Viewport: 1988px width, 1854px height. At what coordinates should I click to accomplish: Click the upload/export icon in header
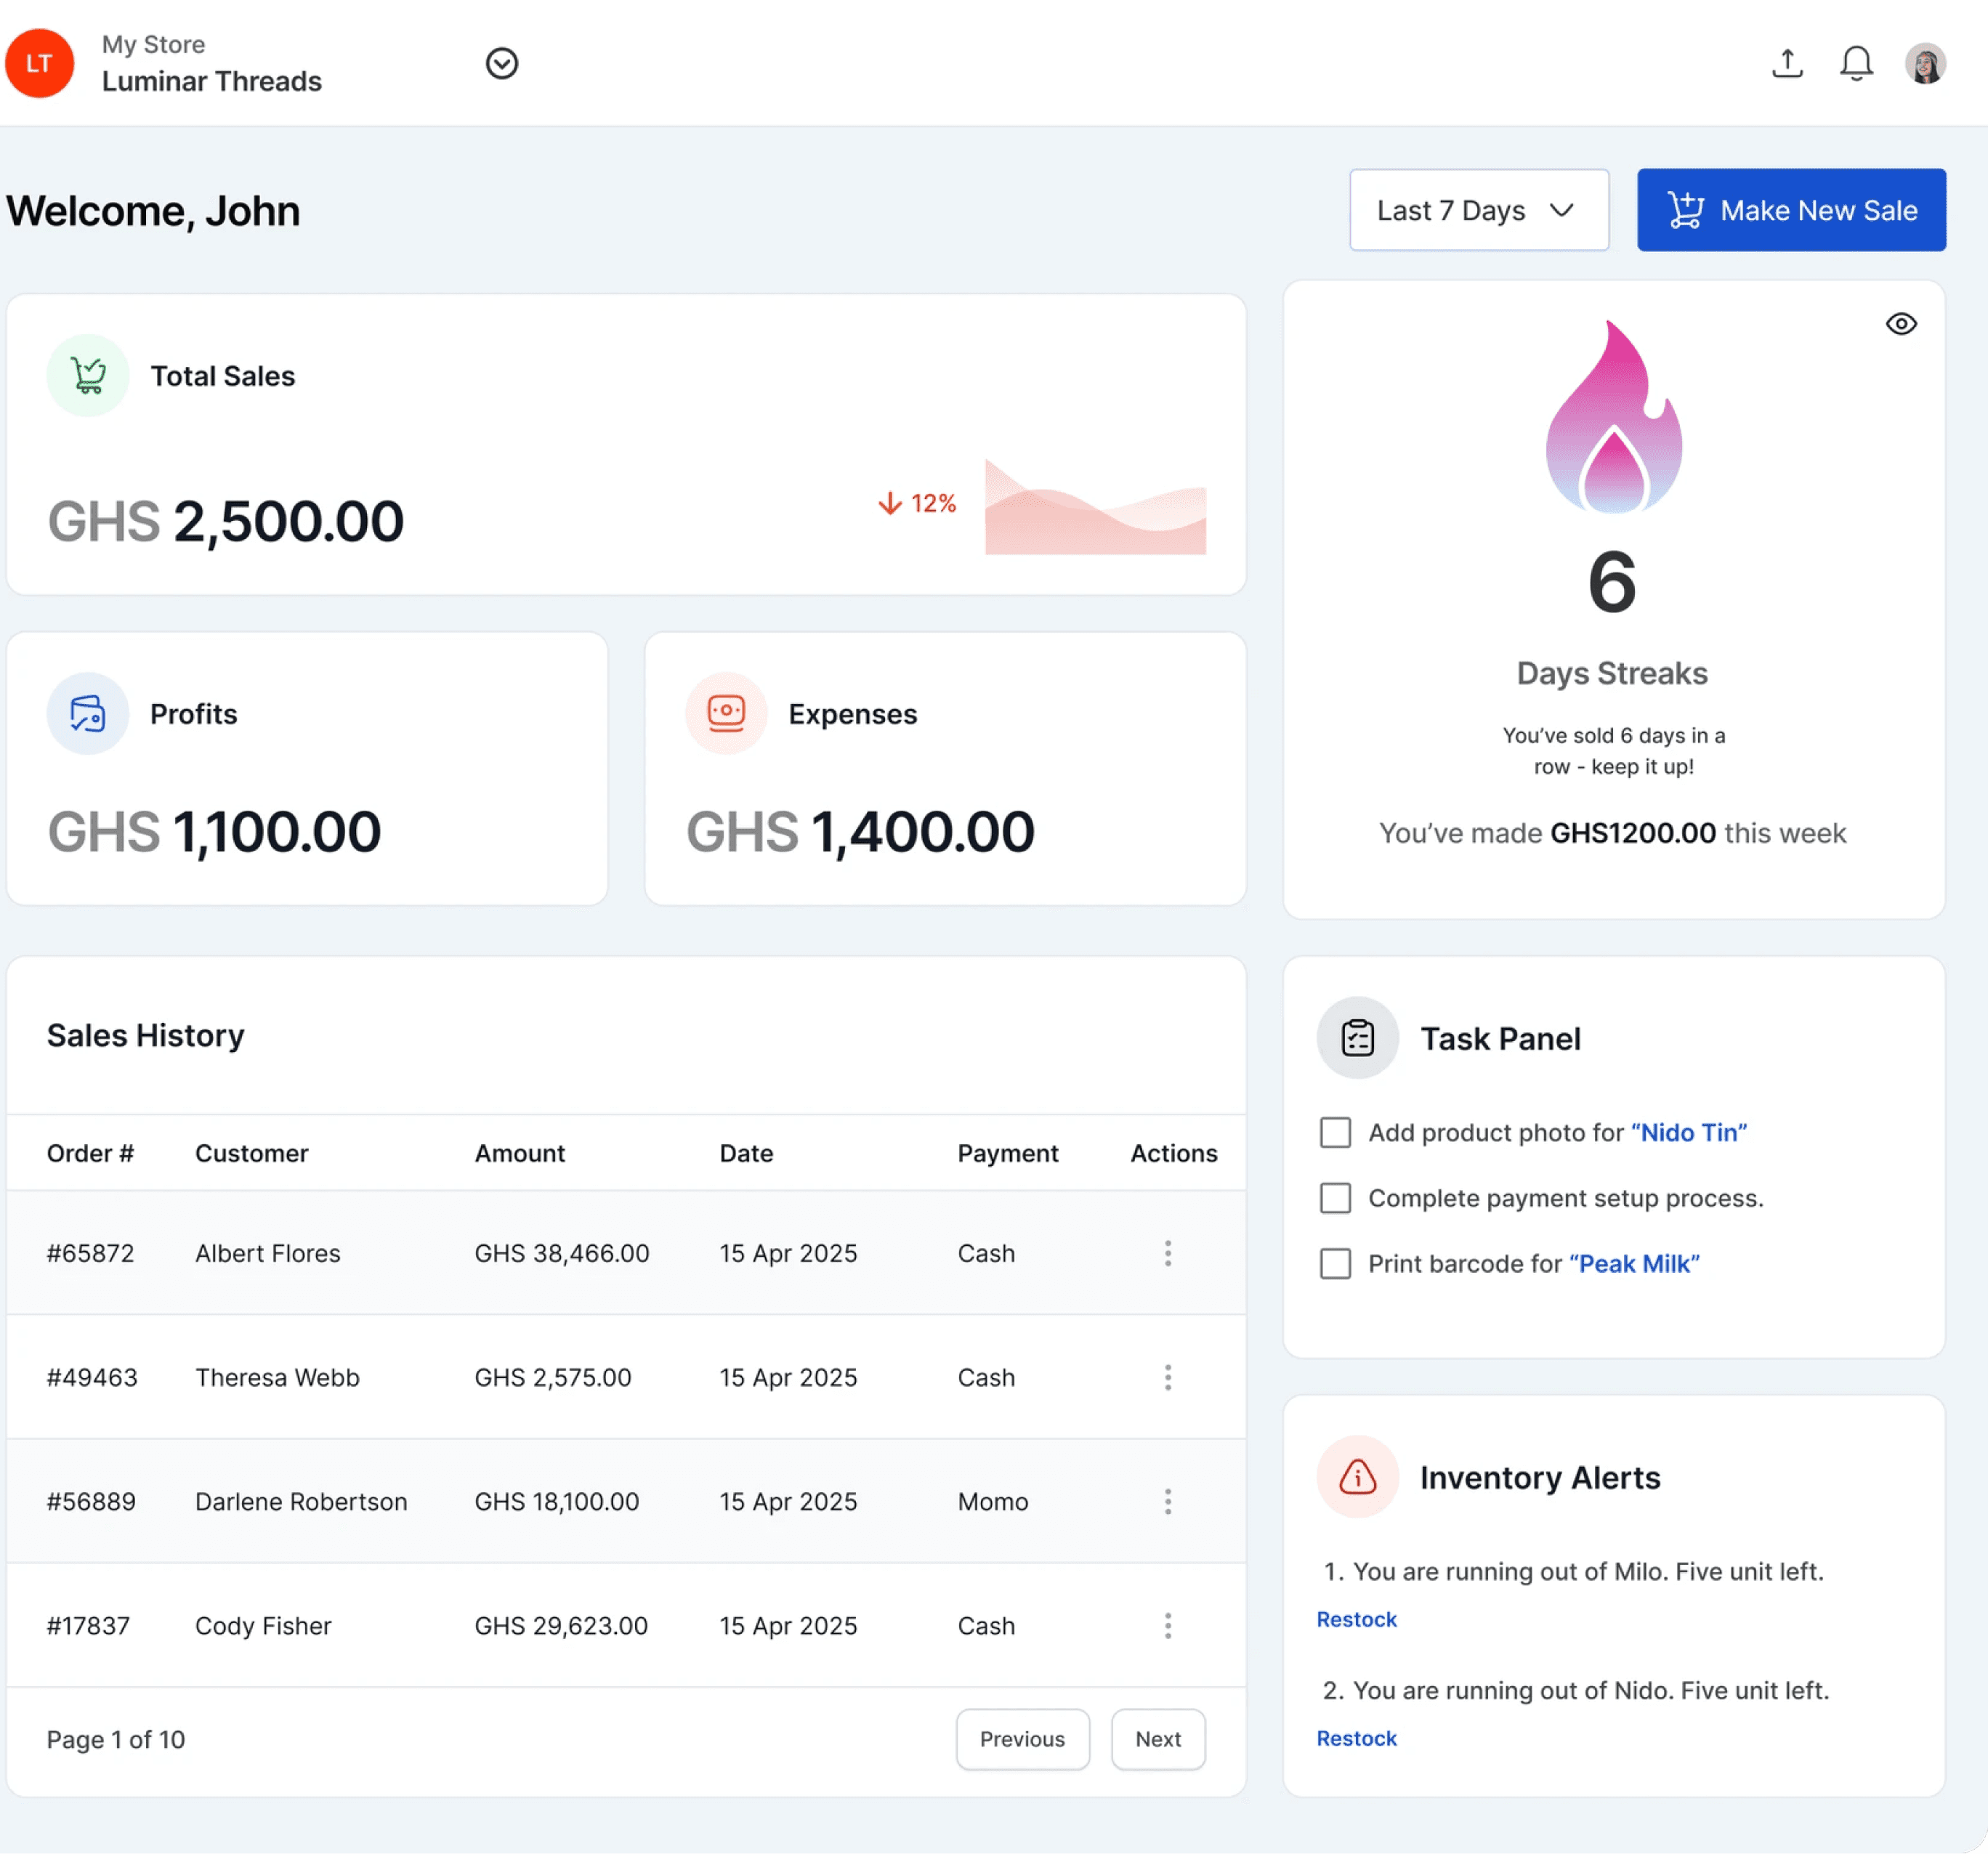1787,63
